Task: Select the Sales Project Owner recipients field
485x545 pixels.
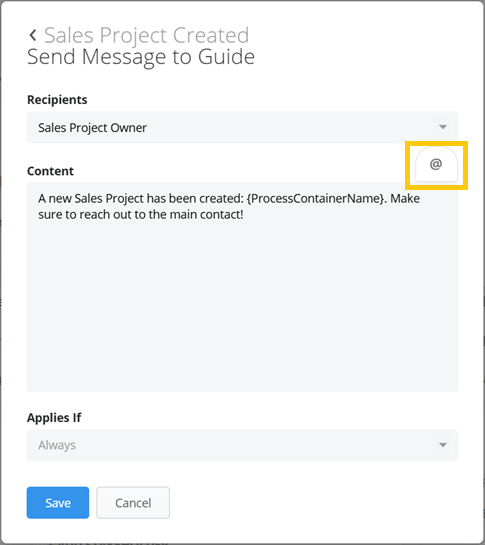Action: coord(242,127)
